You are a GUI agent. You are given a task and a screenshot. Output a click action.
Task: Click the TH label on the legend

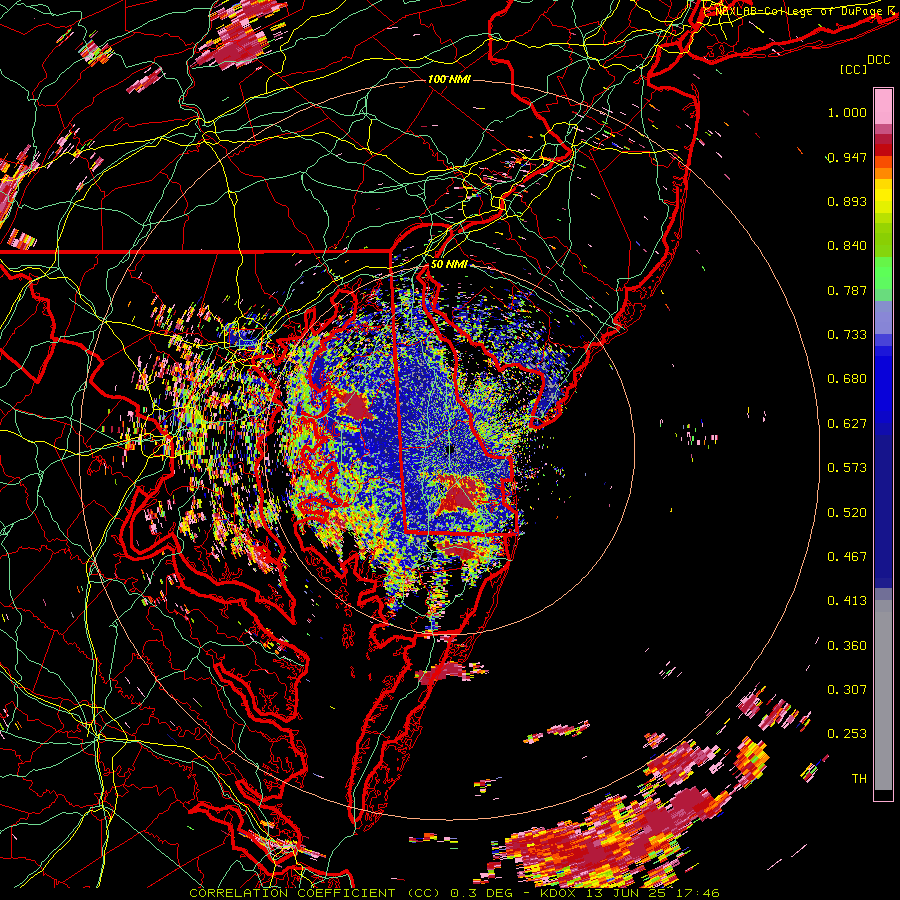pyautogui.click(x=859, y=779)
